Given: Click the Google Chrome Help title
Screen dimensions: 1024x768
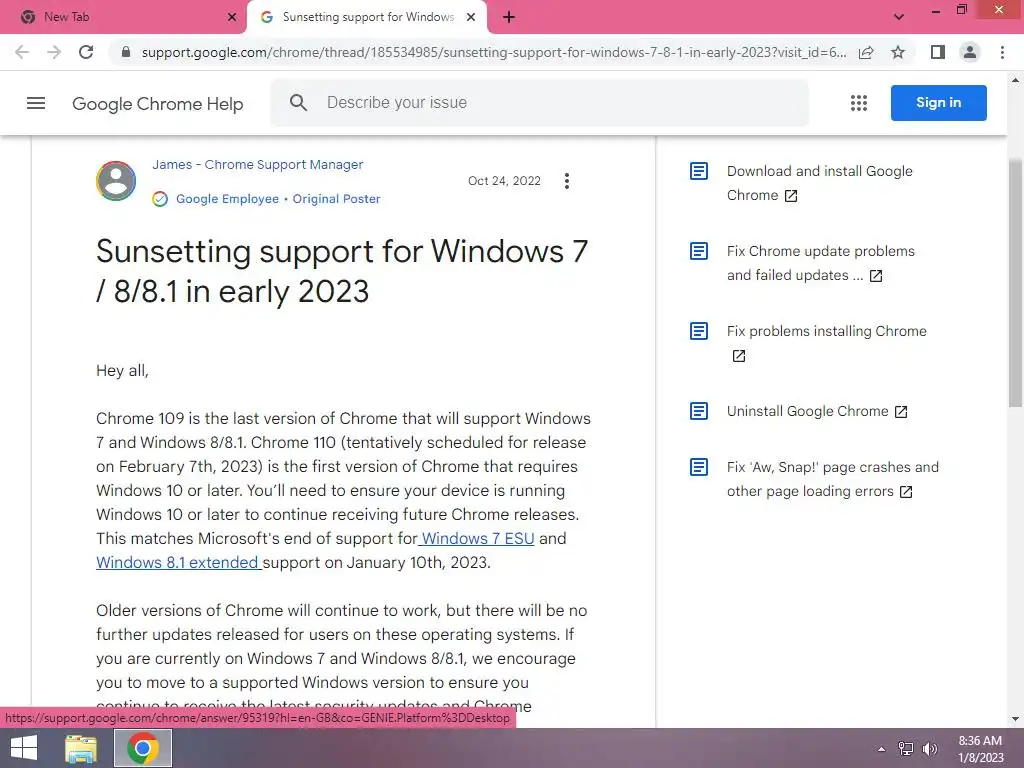Looking at the screenshot, I should coord(157,104).
